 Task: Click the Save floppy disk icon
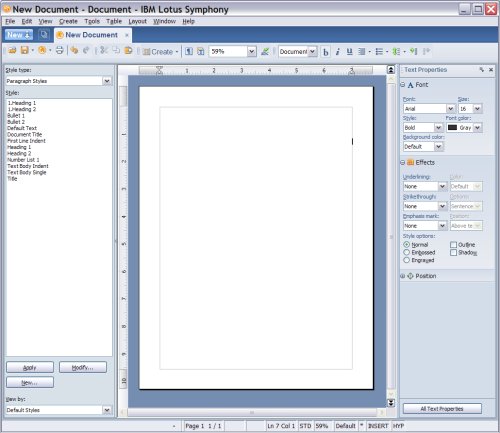click(x=24, y=51)
